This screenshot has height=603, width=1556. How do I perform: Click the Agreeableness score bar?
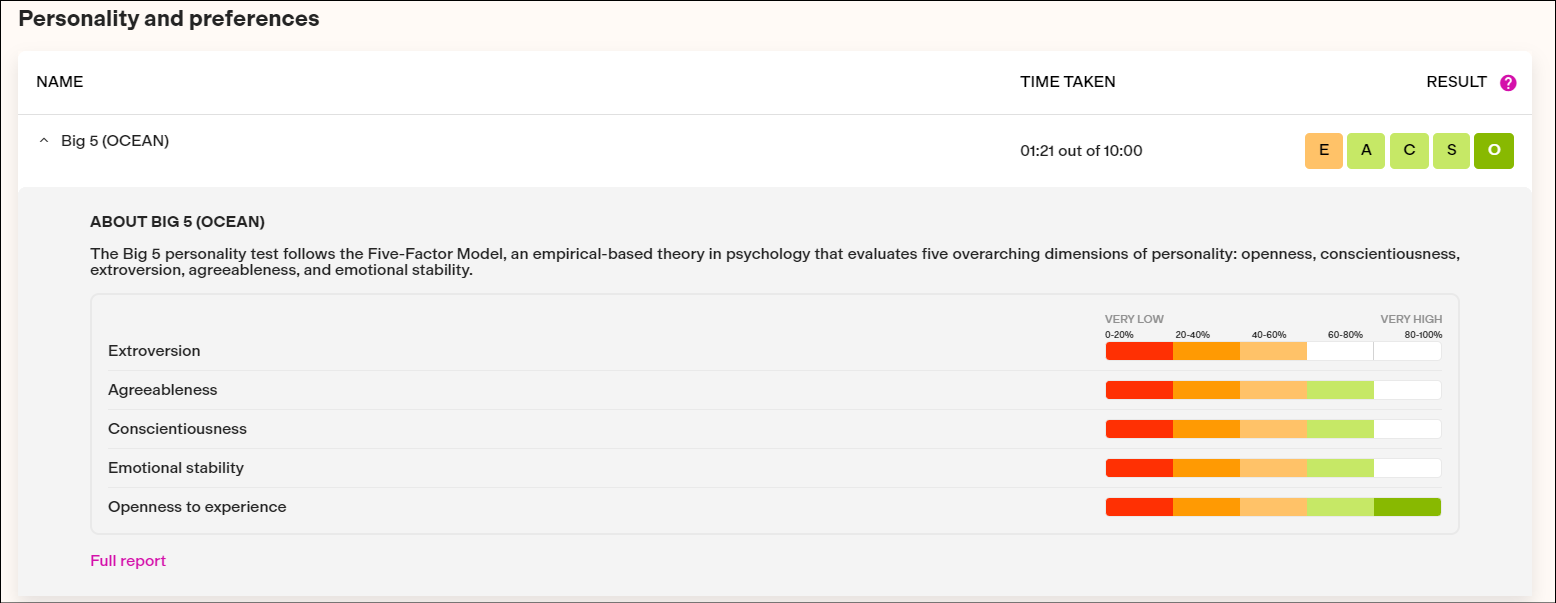[1272, 390]
